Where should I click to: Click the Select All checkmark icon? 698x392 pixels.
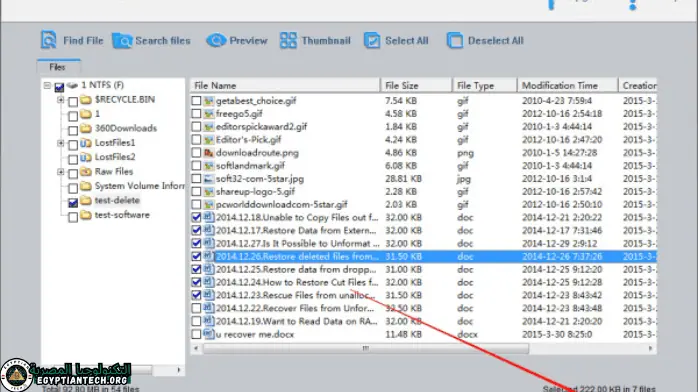pyautogui.click(x=372, y=40)
